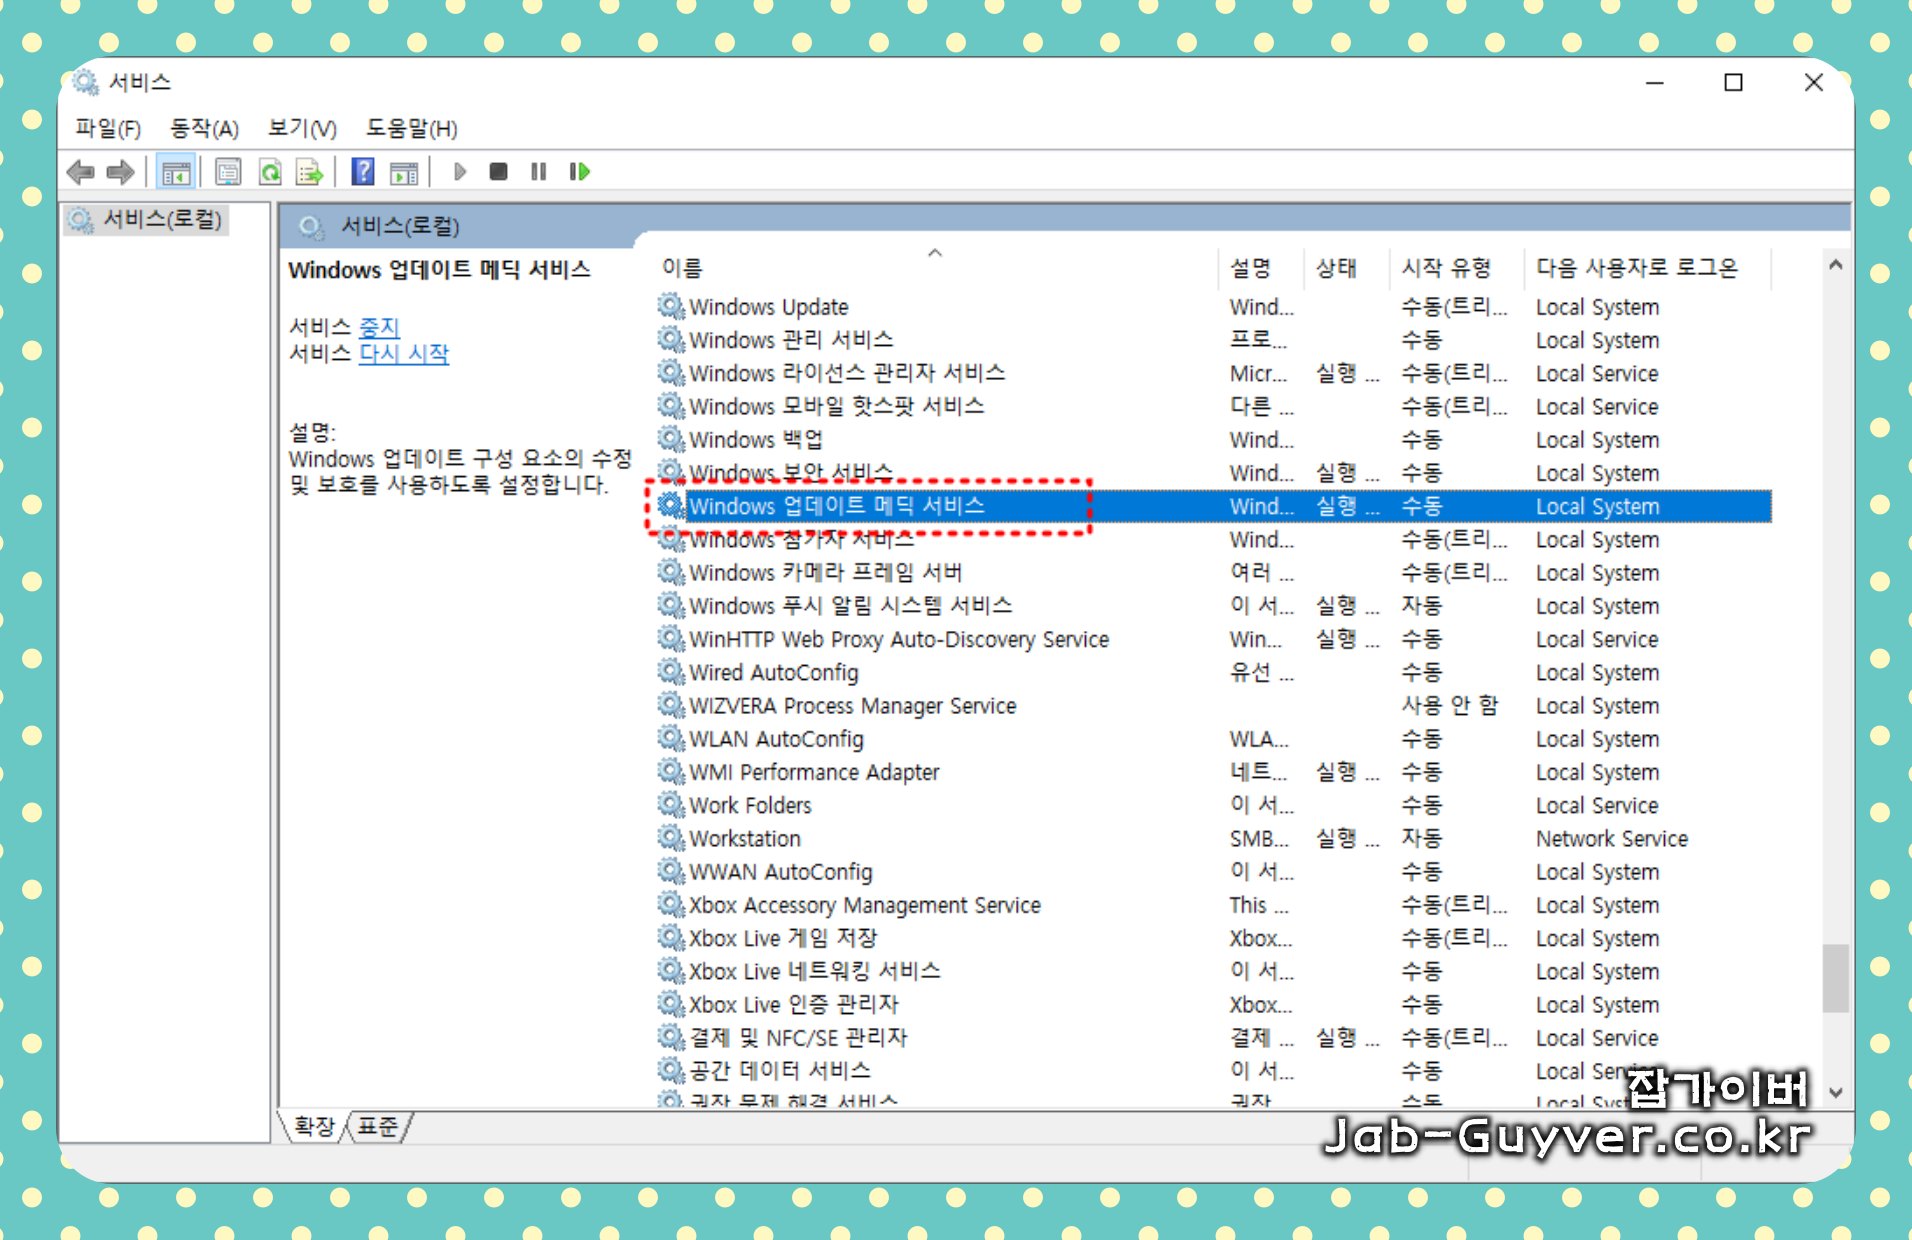1912x1240 pixels.
Task: Sort by the 시작 유형 column header
Action: pos(1456,268)
